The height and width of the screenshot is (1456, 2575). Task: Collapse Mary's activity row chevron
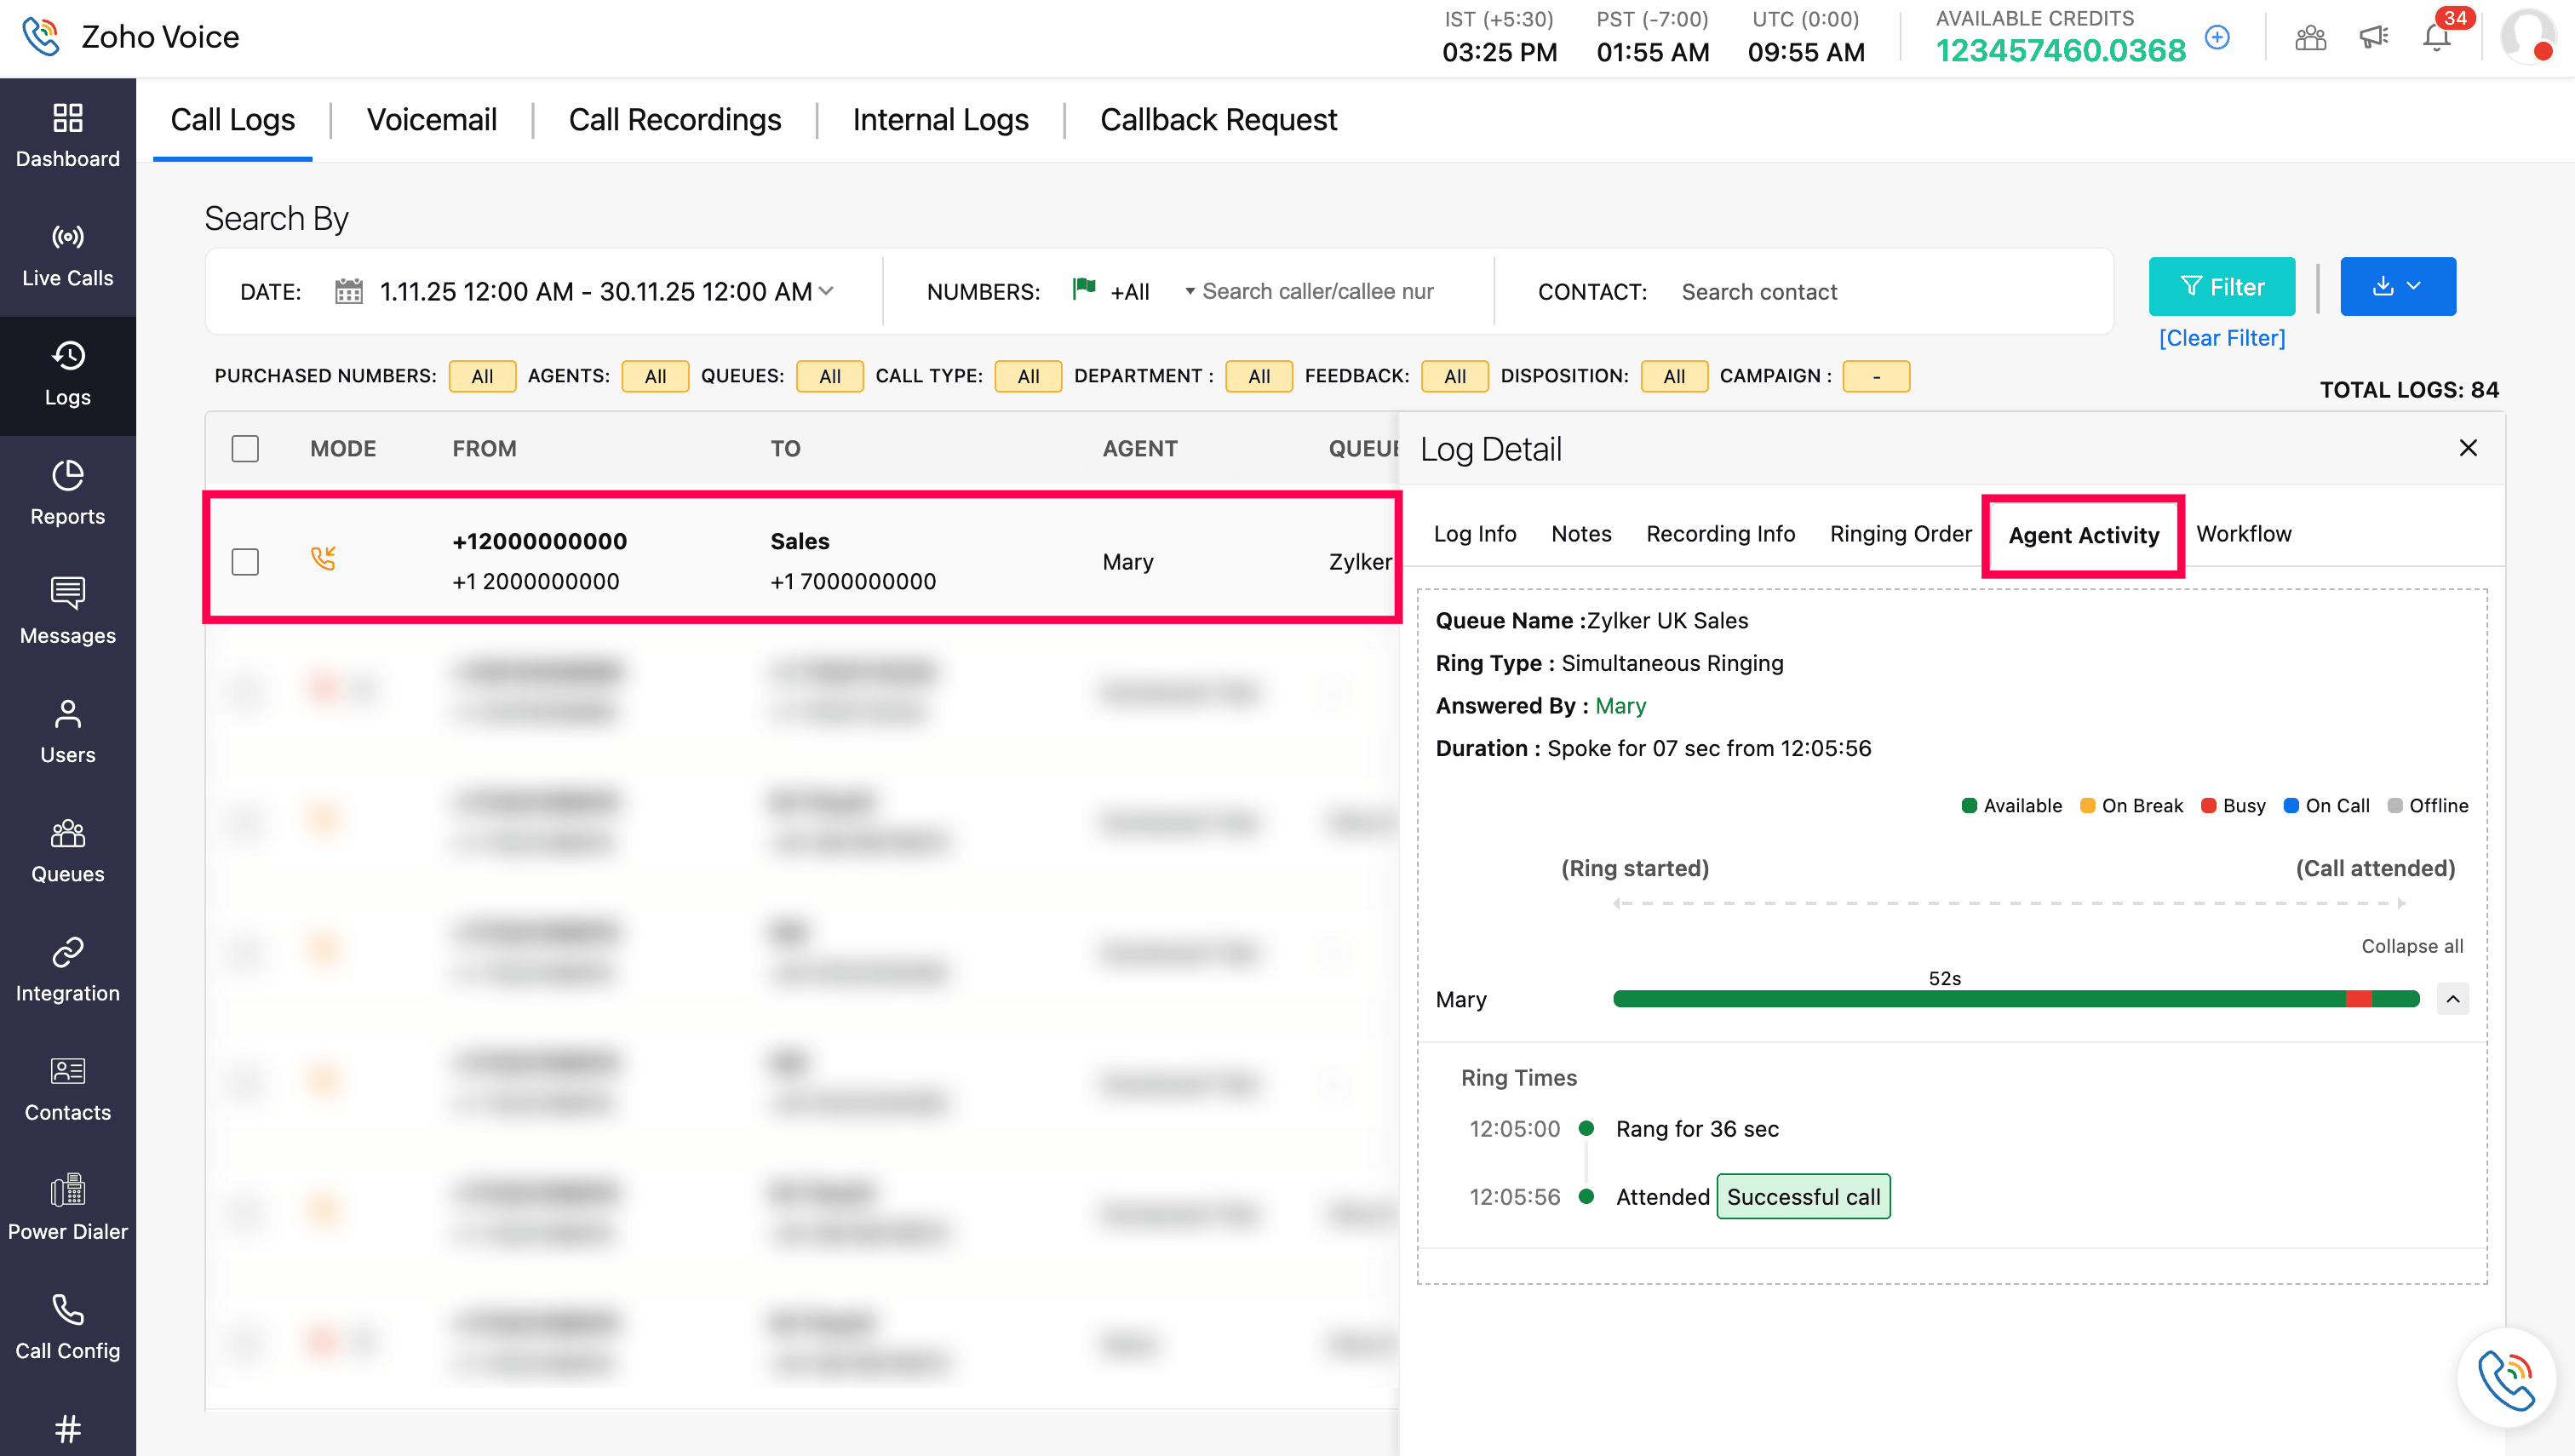click(2452, 998)
